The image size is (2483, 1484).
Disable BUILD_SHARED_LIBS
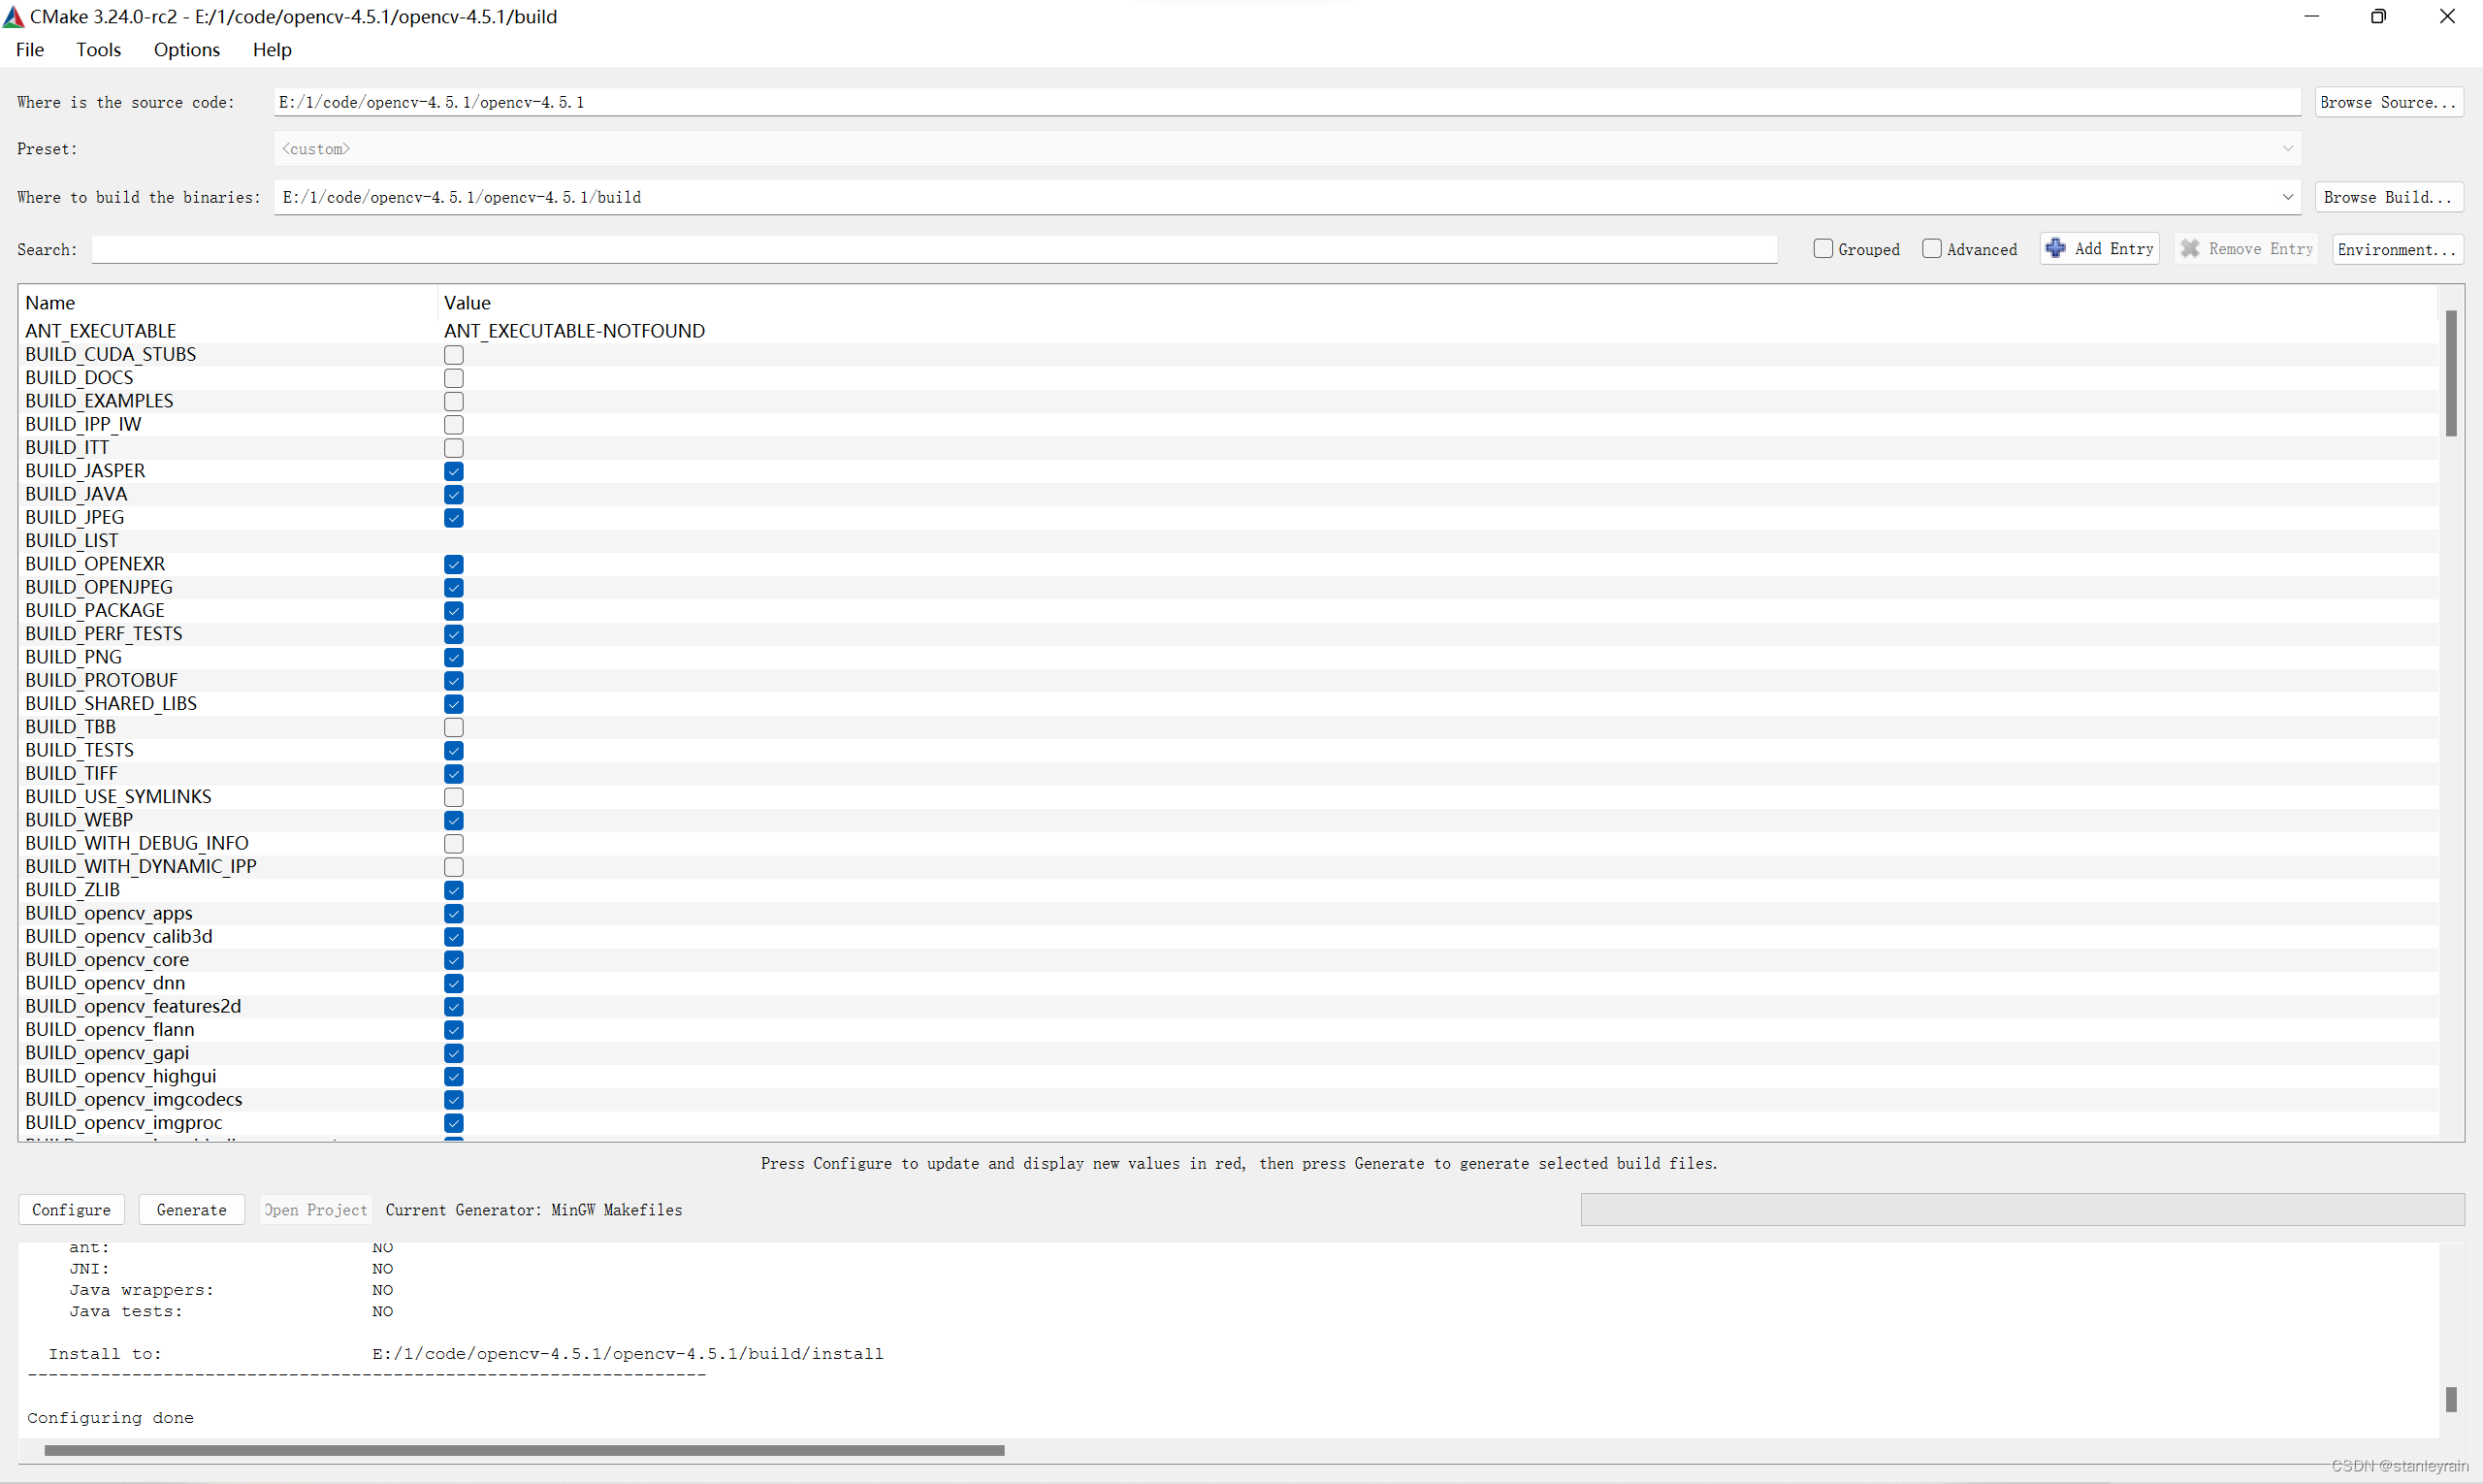coord(454,703)
